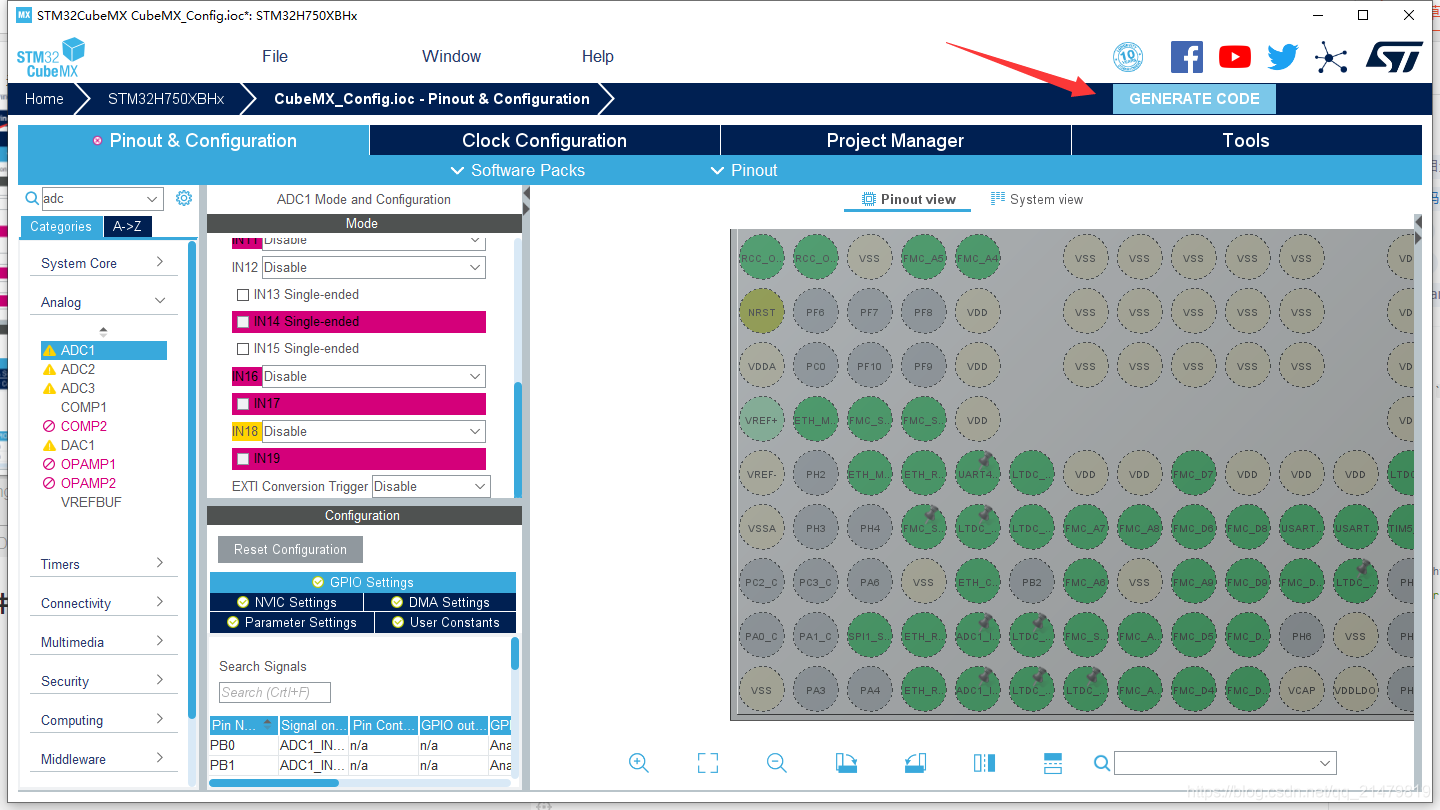Click the peripheral search magnifier icon
1440x810 pixels.
point(31,198)
